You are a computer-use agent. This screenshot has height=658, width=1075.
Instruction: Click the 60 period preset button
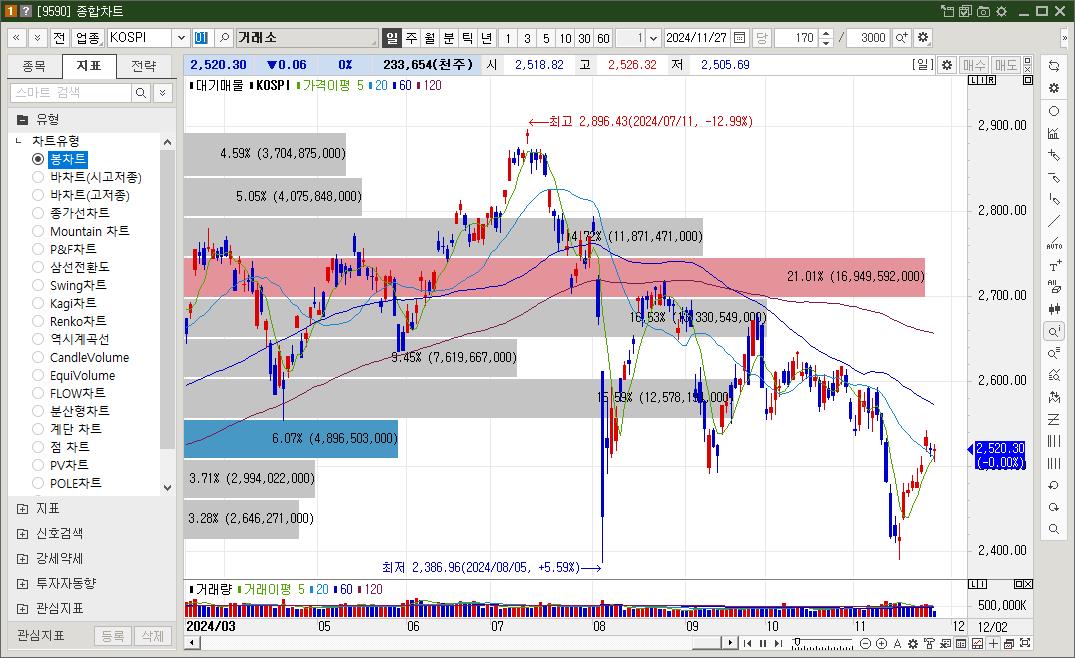click(x=603, y=38)
